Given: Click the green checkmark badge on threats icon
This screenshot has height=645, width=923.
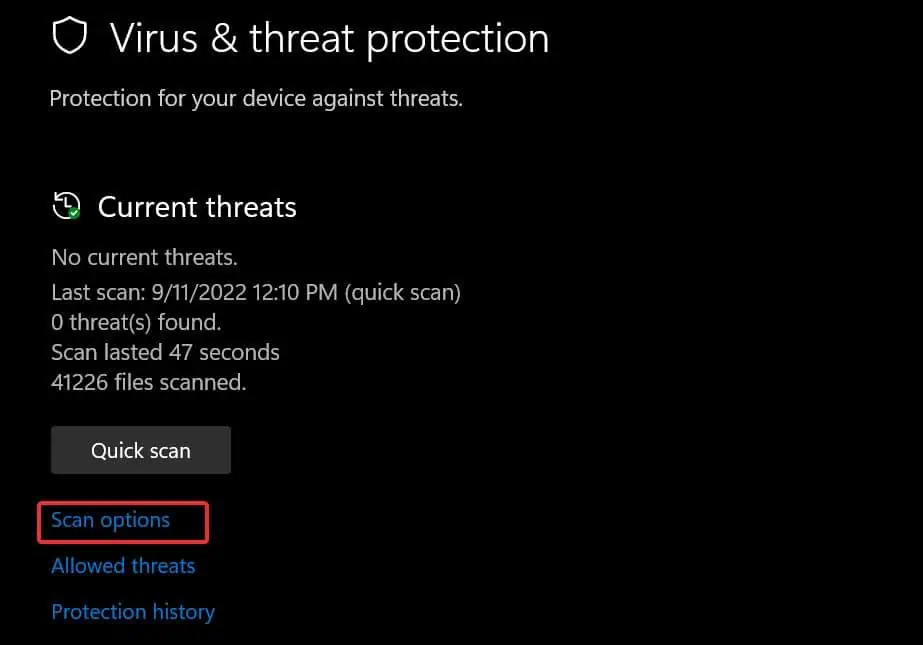Looking at the screenshot, I should click(74, 213).
